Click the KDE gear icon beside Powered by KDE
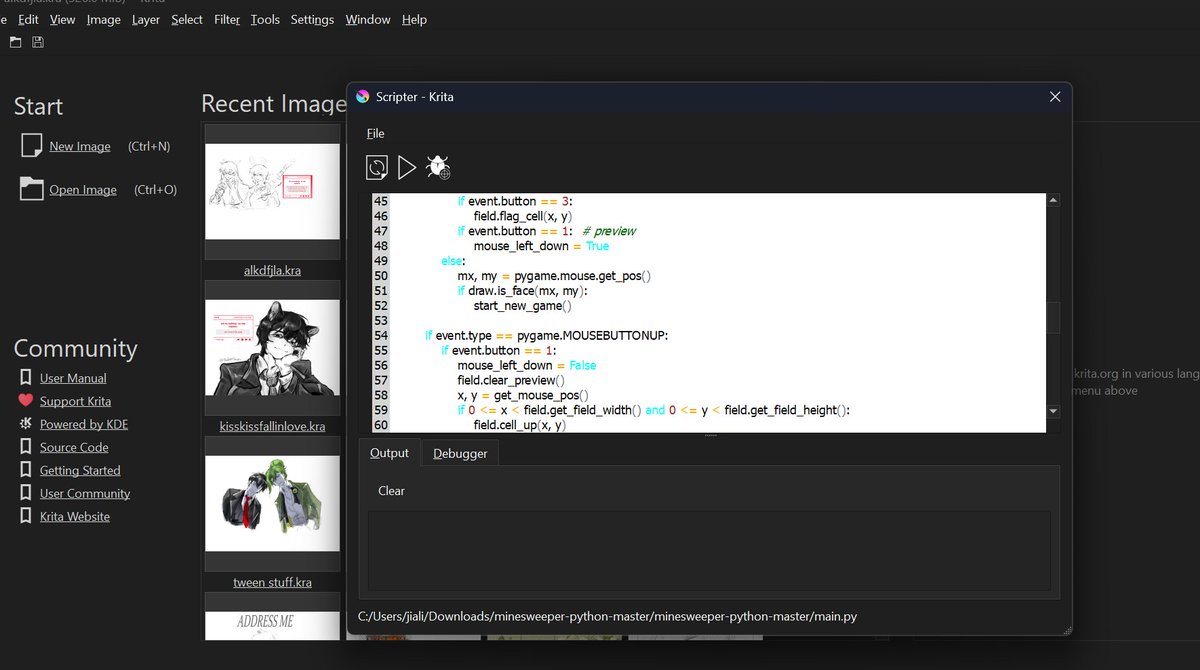Viewport: 1200px width, 670px height. point(26,424)
